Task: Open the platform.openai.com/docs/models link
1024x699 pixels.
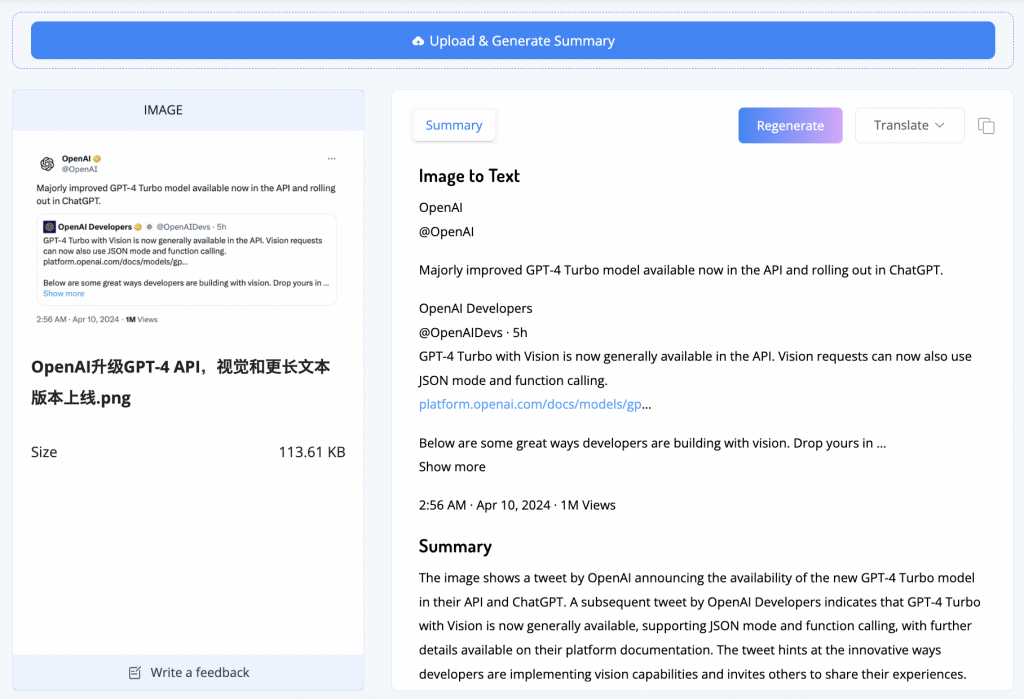Action: (x=530, y=404)
